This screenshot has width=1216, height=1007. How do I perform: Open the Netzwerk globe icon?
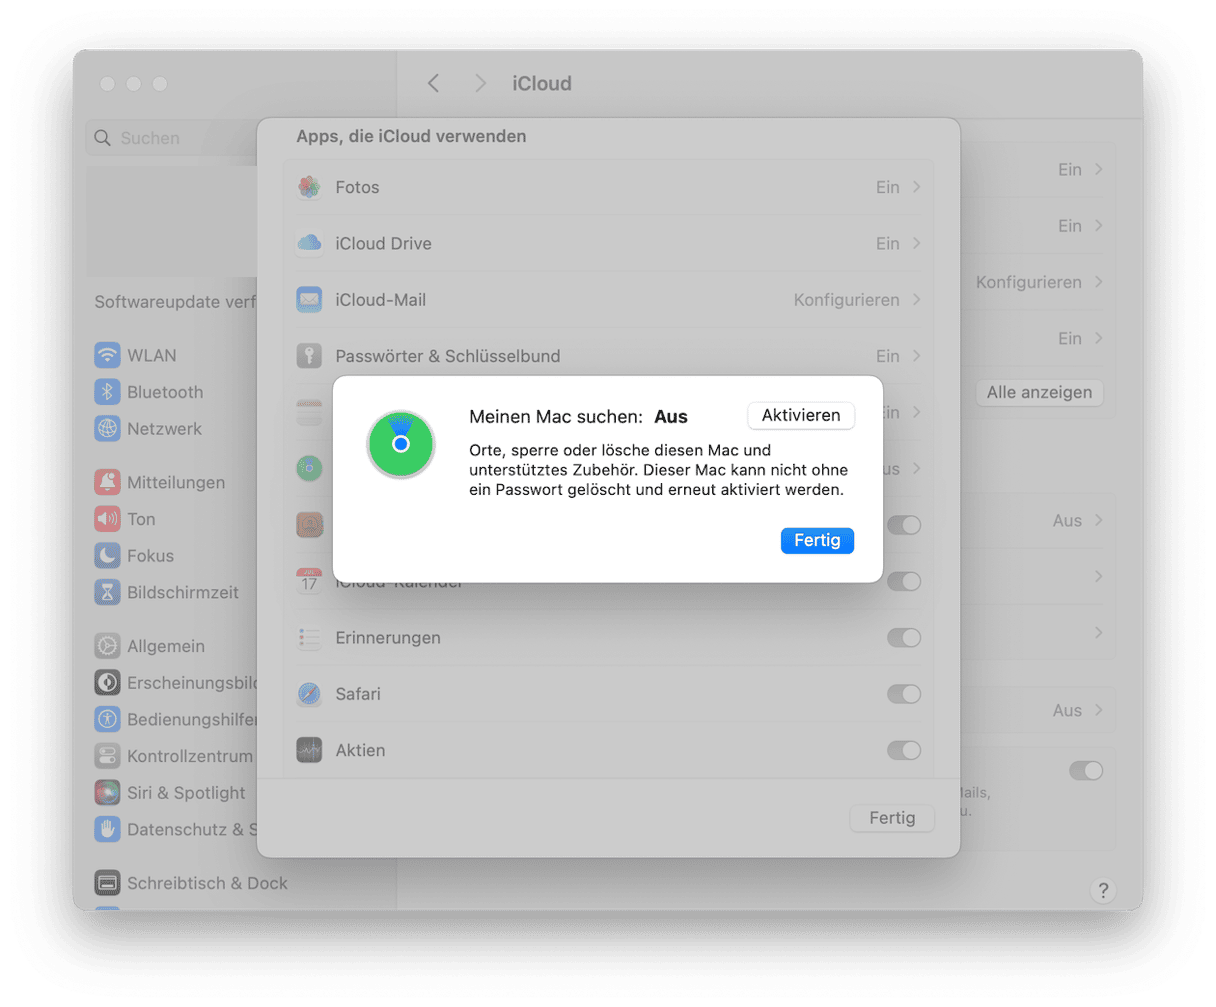click(x=107, y=429)
